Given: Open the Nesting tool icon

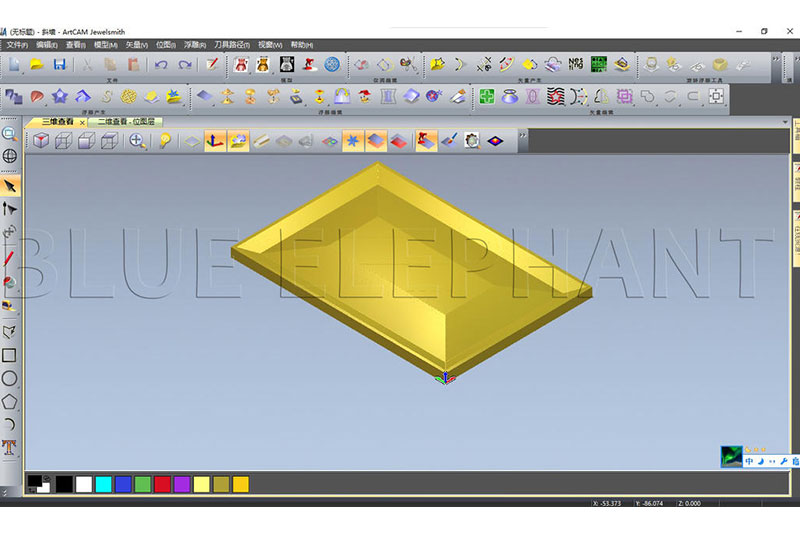Looking at the screenshot, I should pyautogui.click(x=576, y=65).
